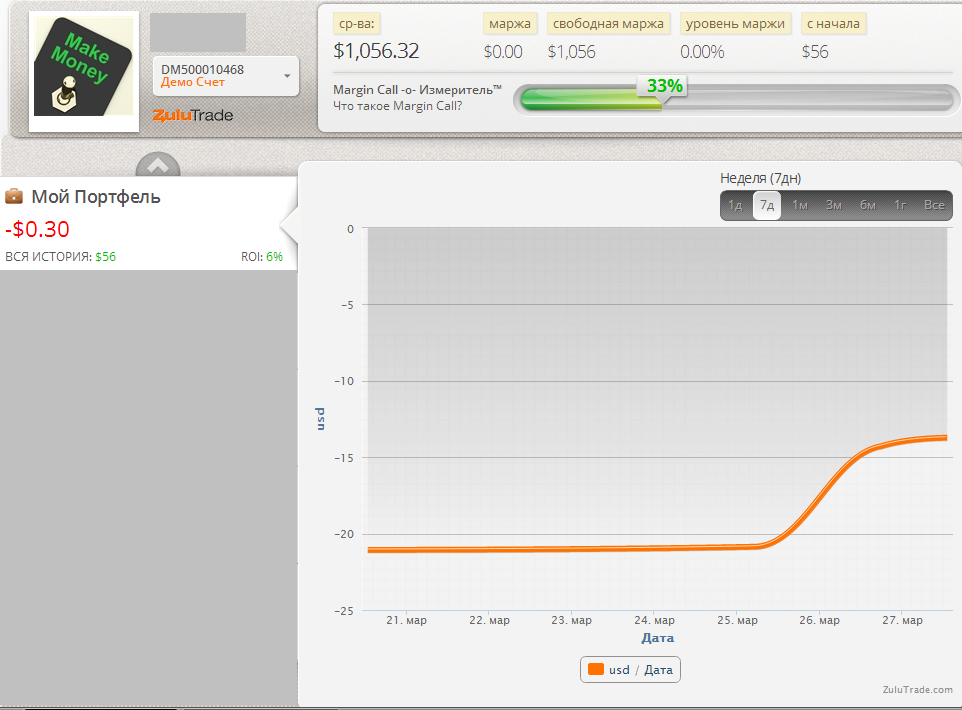
Task: Click the ZuluTrade logo
Action: (193, 115)
